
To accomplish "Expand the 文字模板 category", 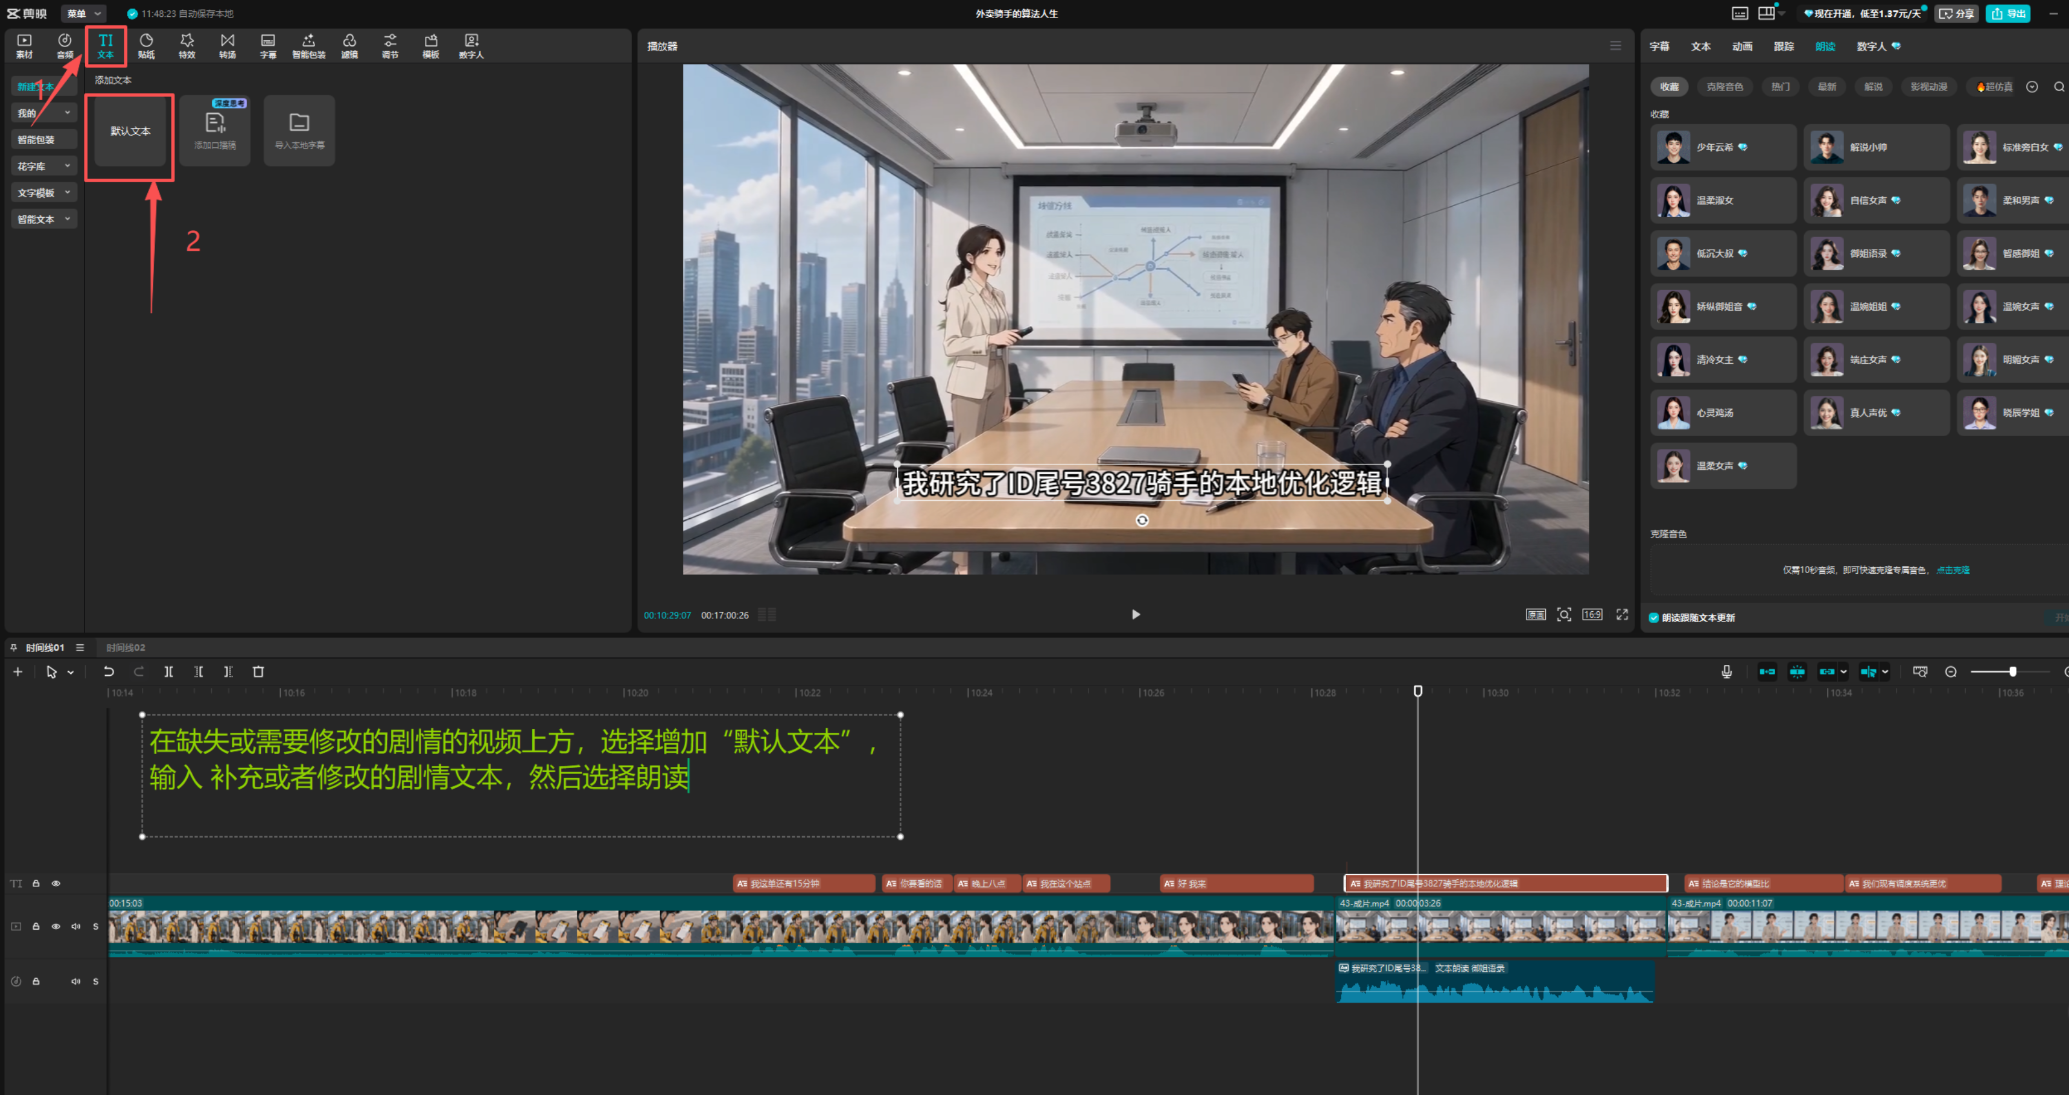I will (x=44, y=193).
